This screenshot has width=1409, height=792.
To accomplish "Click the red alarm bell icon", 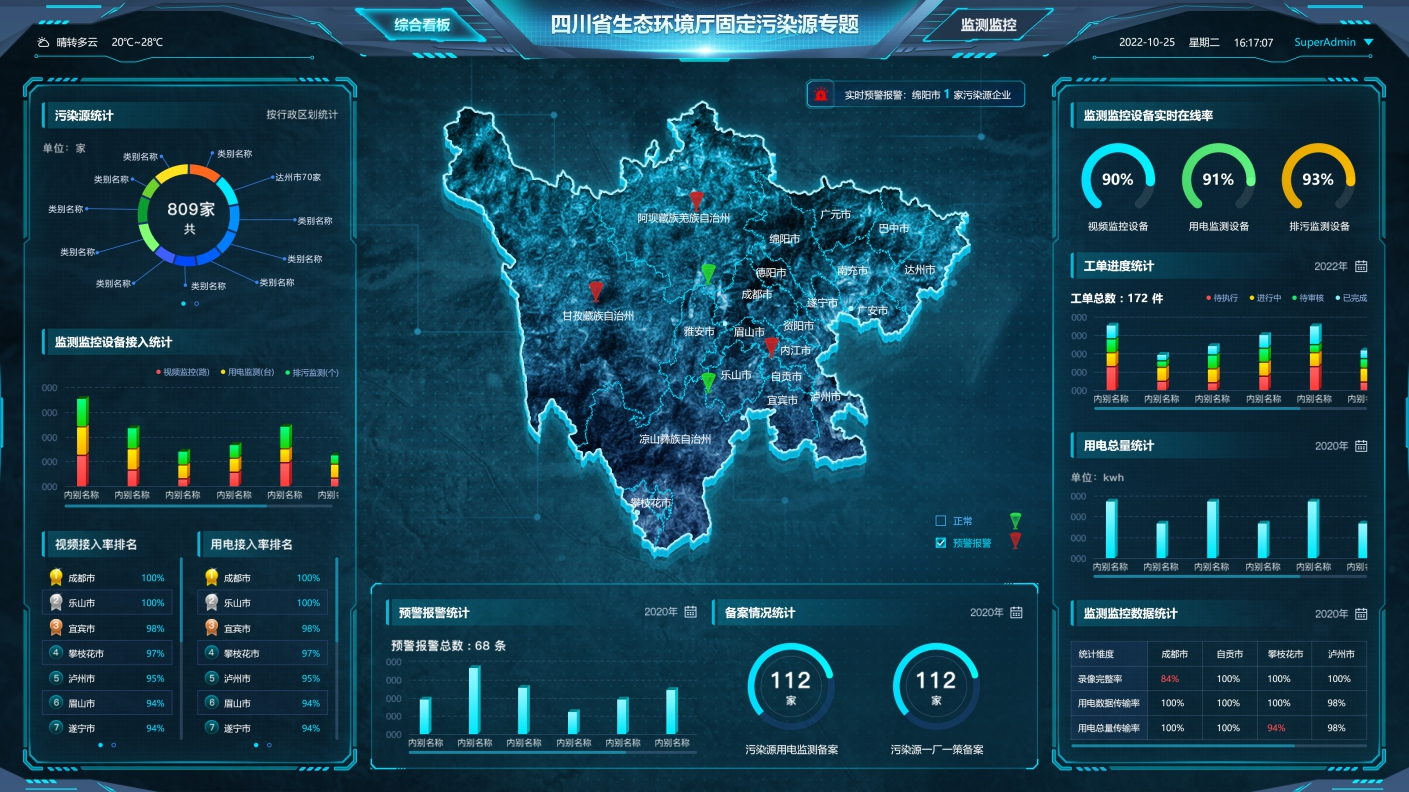I will 821,95.
